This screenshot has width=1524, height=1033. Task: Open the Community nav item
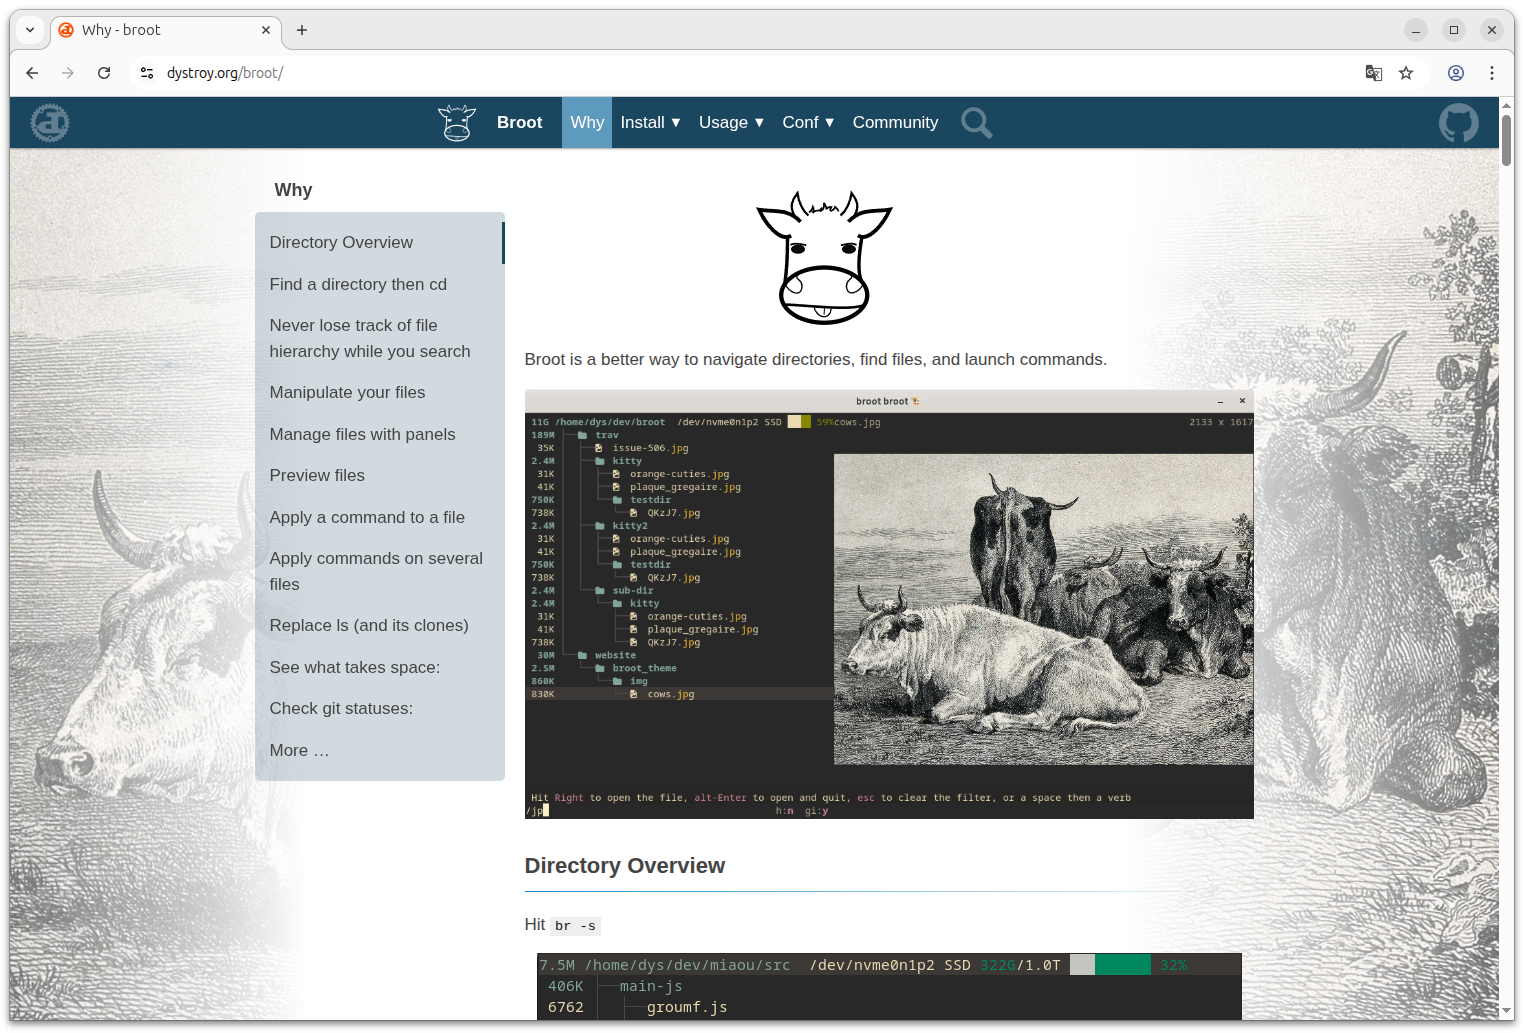pos(895,123)
